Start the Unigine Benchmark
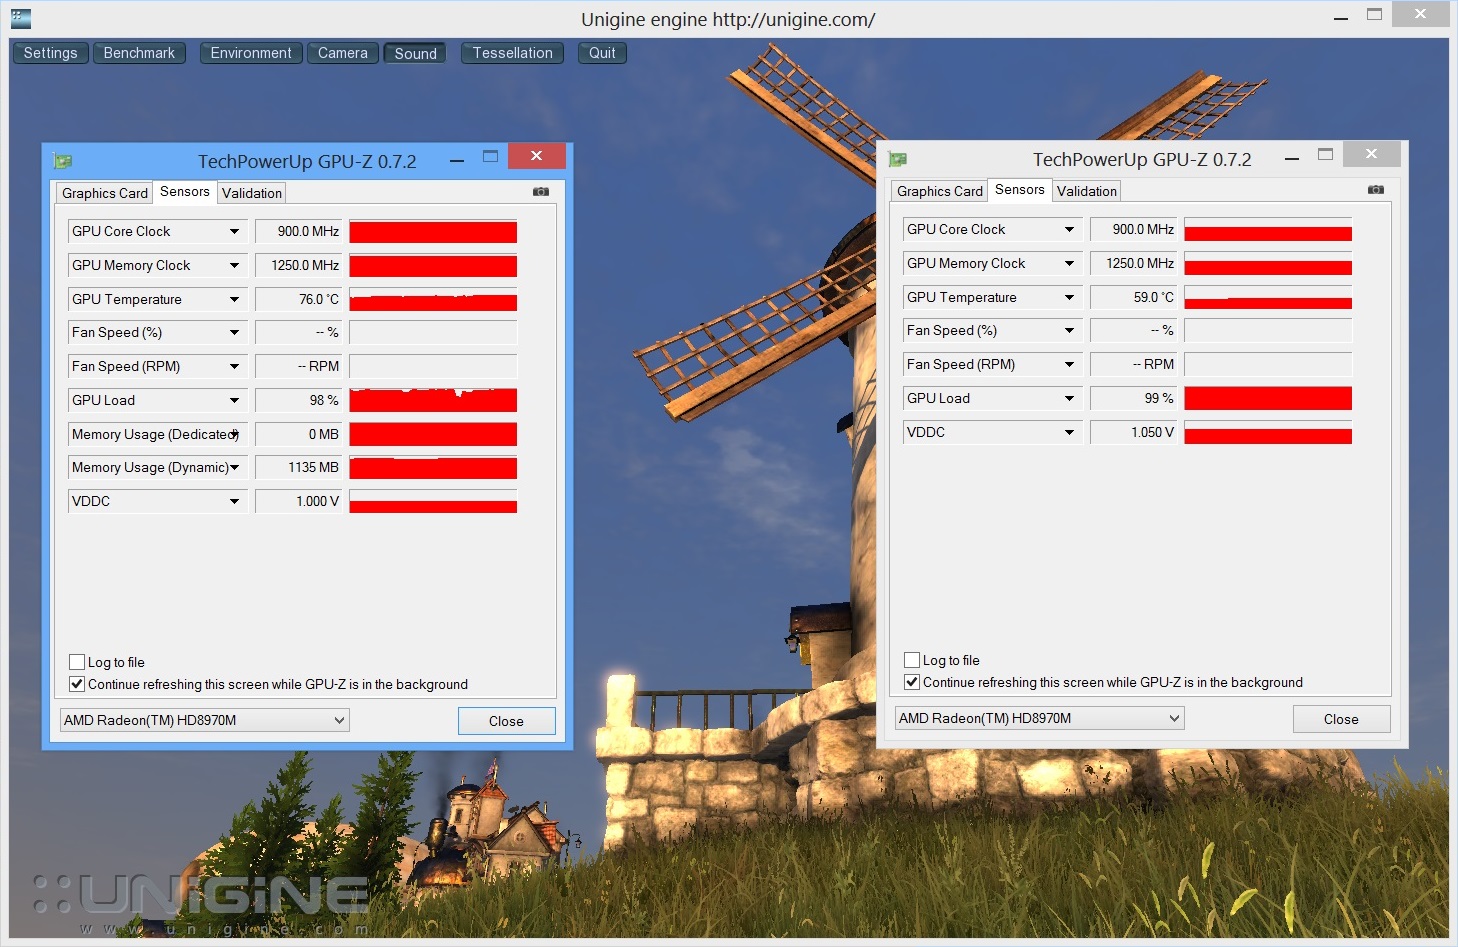The width and height of the screenshot is (1458, 947). coord(139,53)
